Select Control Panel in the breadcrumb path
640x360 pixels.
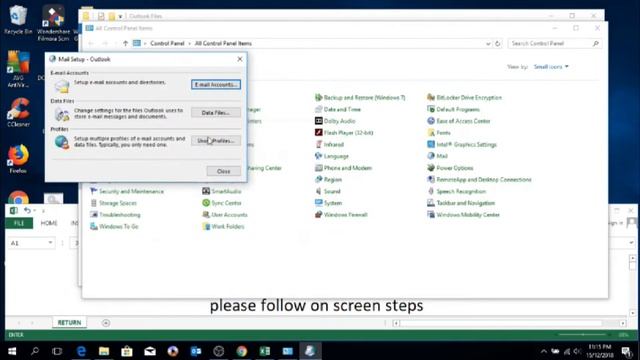click(x=167, y=43)
